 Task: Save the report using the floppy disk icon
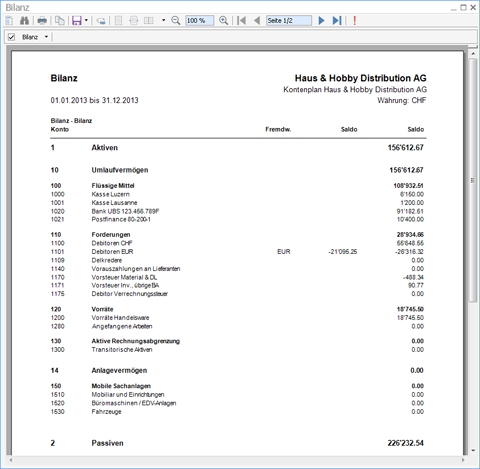pos(77,21)
